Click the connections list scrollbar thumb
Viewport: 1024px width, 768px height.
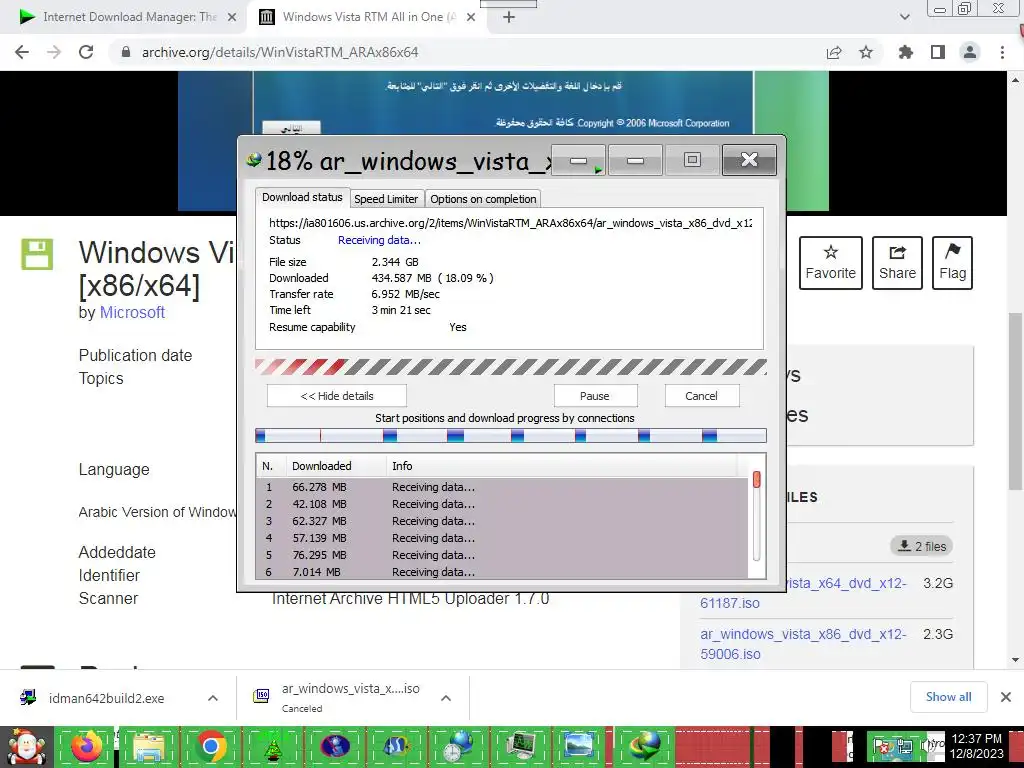click(x=756, y=479)
